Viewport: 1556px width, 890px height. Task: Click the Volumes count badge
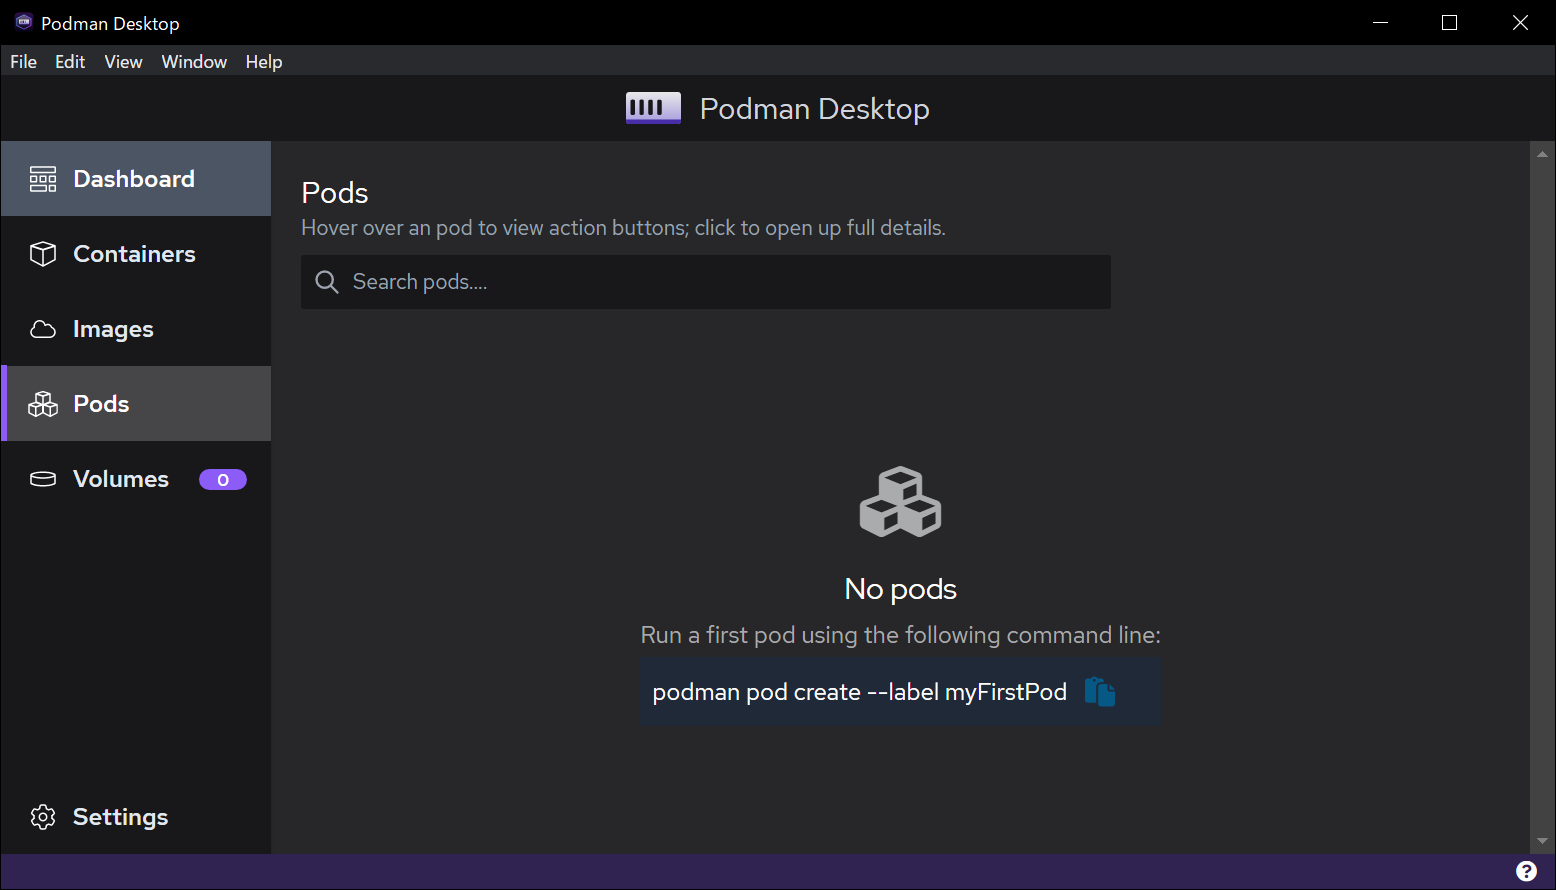[x=222, y=480]
